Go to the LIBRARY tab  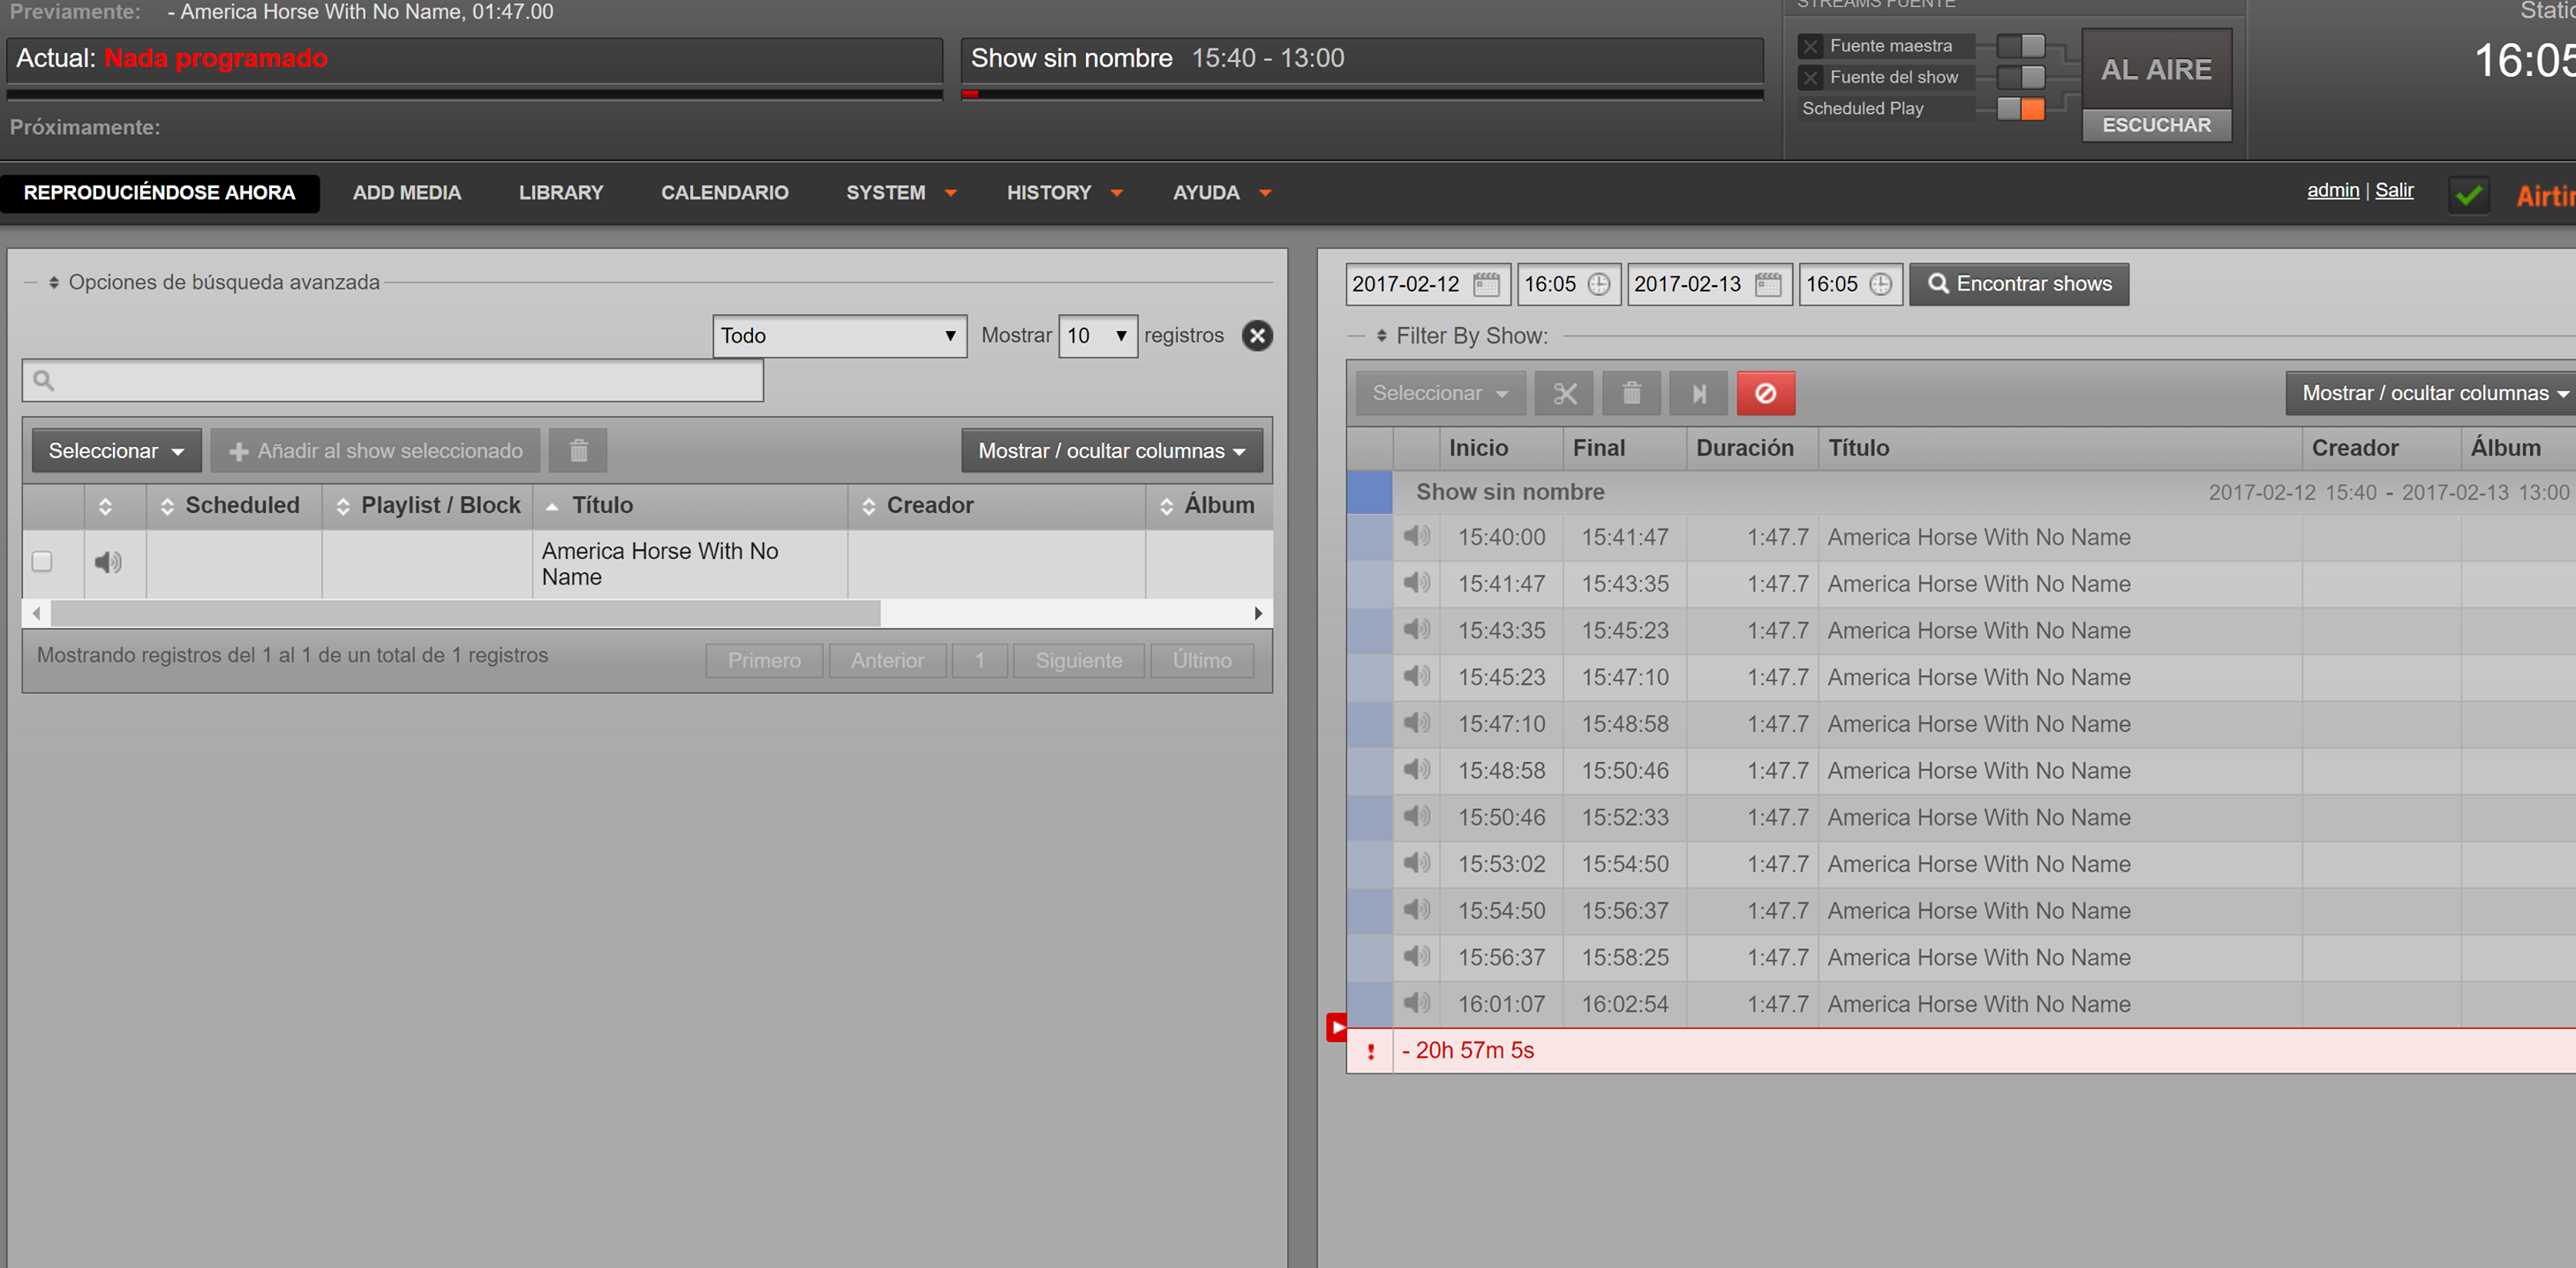560,193
